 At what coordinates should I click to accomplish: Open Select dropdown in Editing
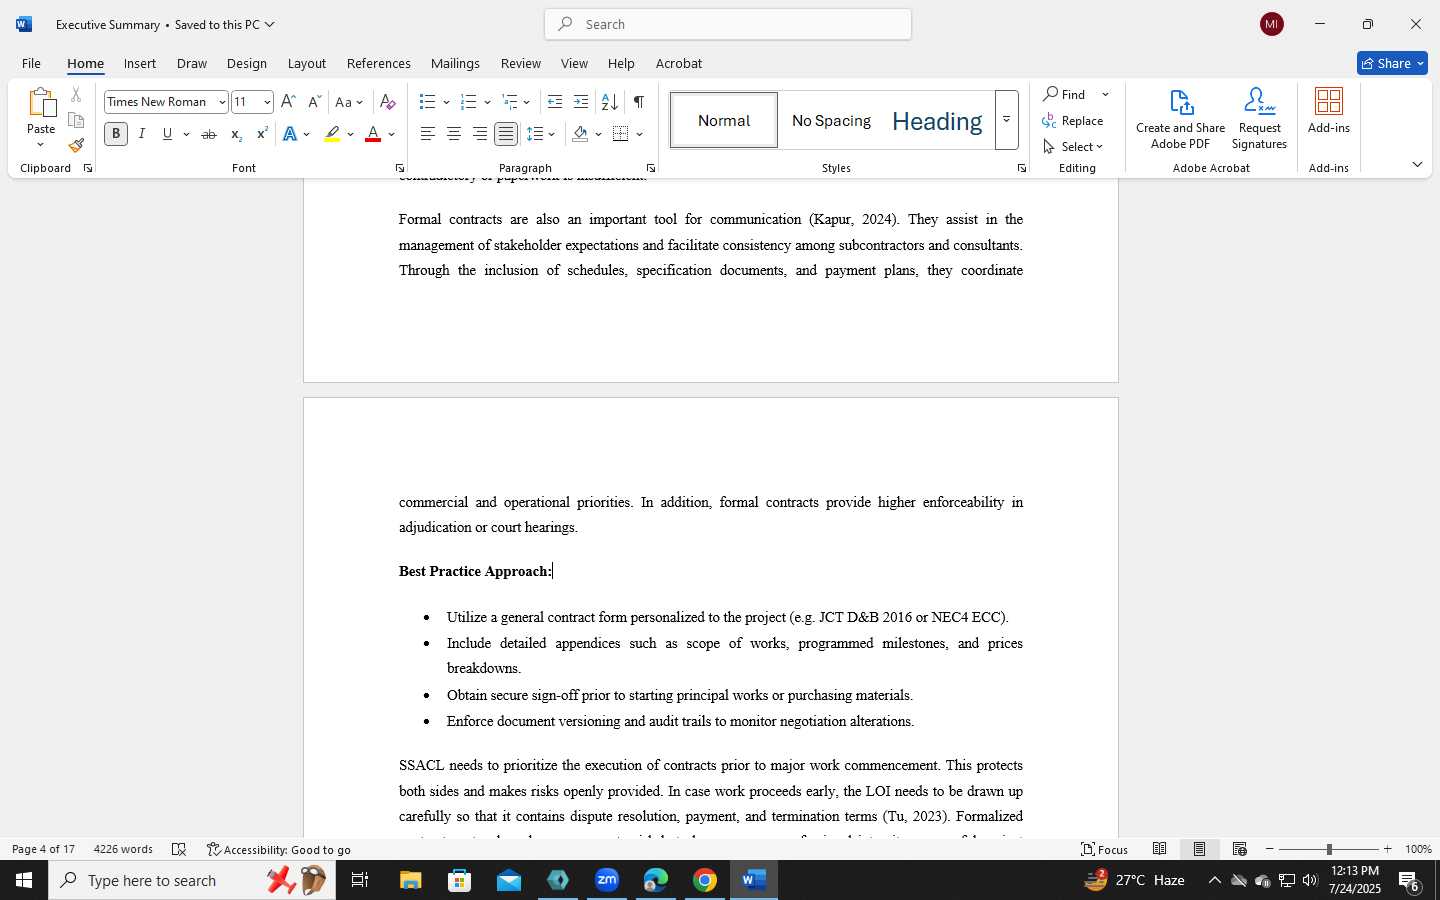1073,146
